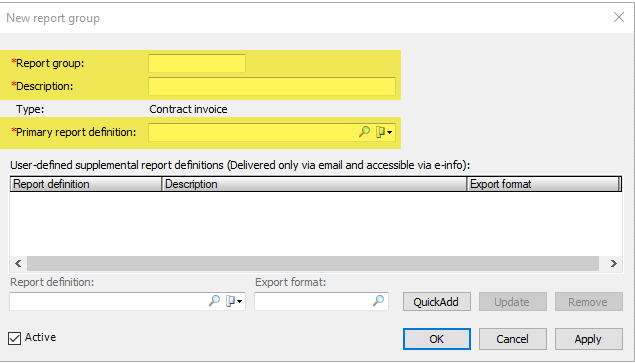Click the Report definition lookup magnifier icon

coord(214,301)
